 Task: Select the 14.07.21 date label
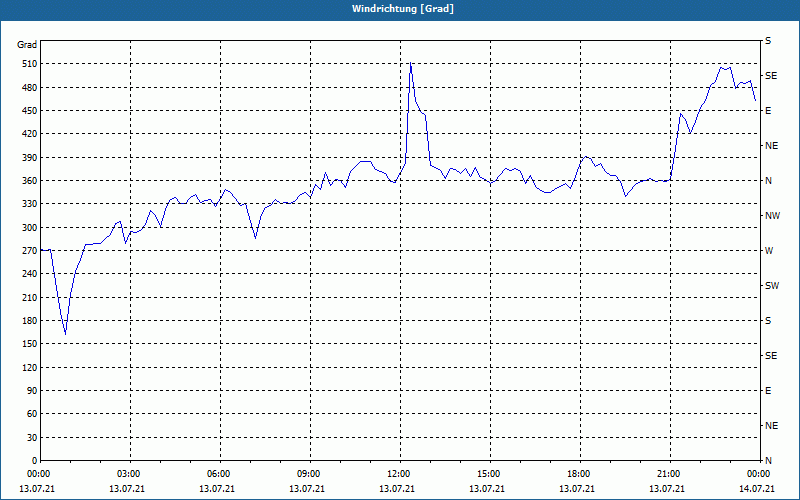click(757, 489)
